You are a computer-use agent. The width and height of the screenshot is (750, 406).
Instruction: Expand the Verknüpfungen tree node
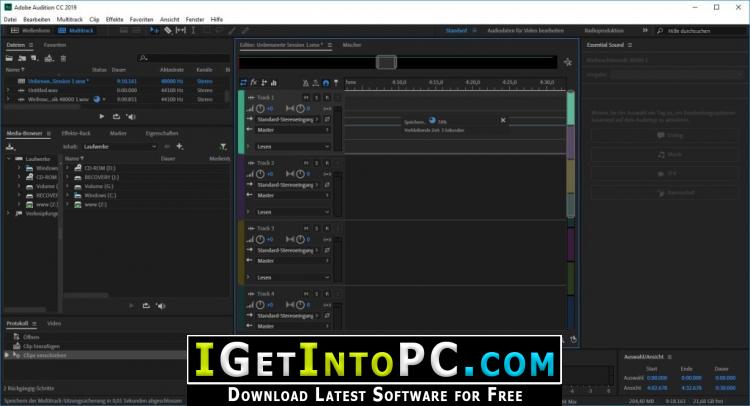click(9, 213)
